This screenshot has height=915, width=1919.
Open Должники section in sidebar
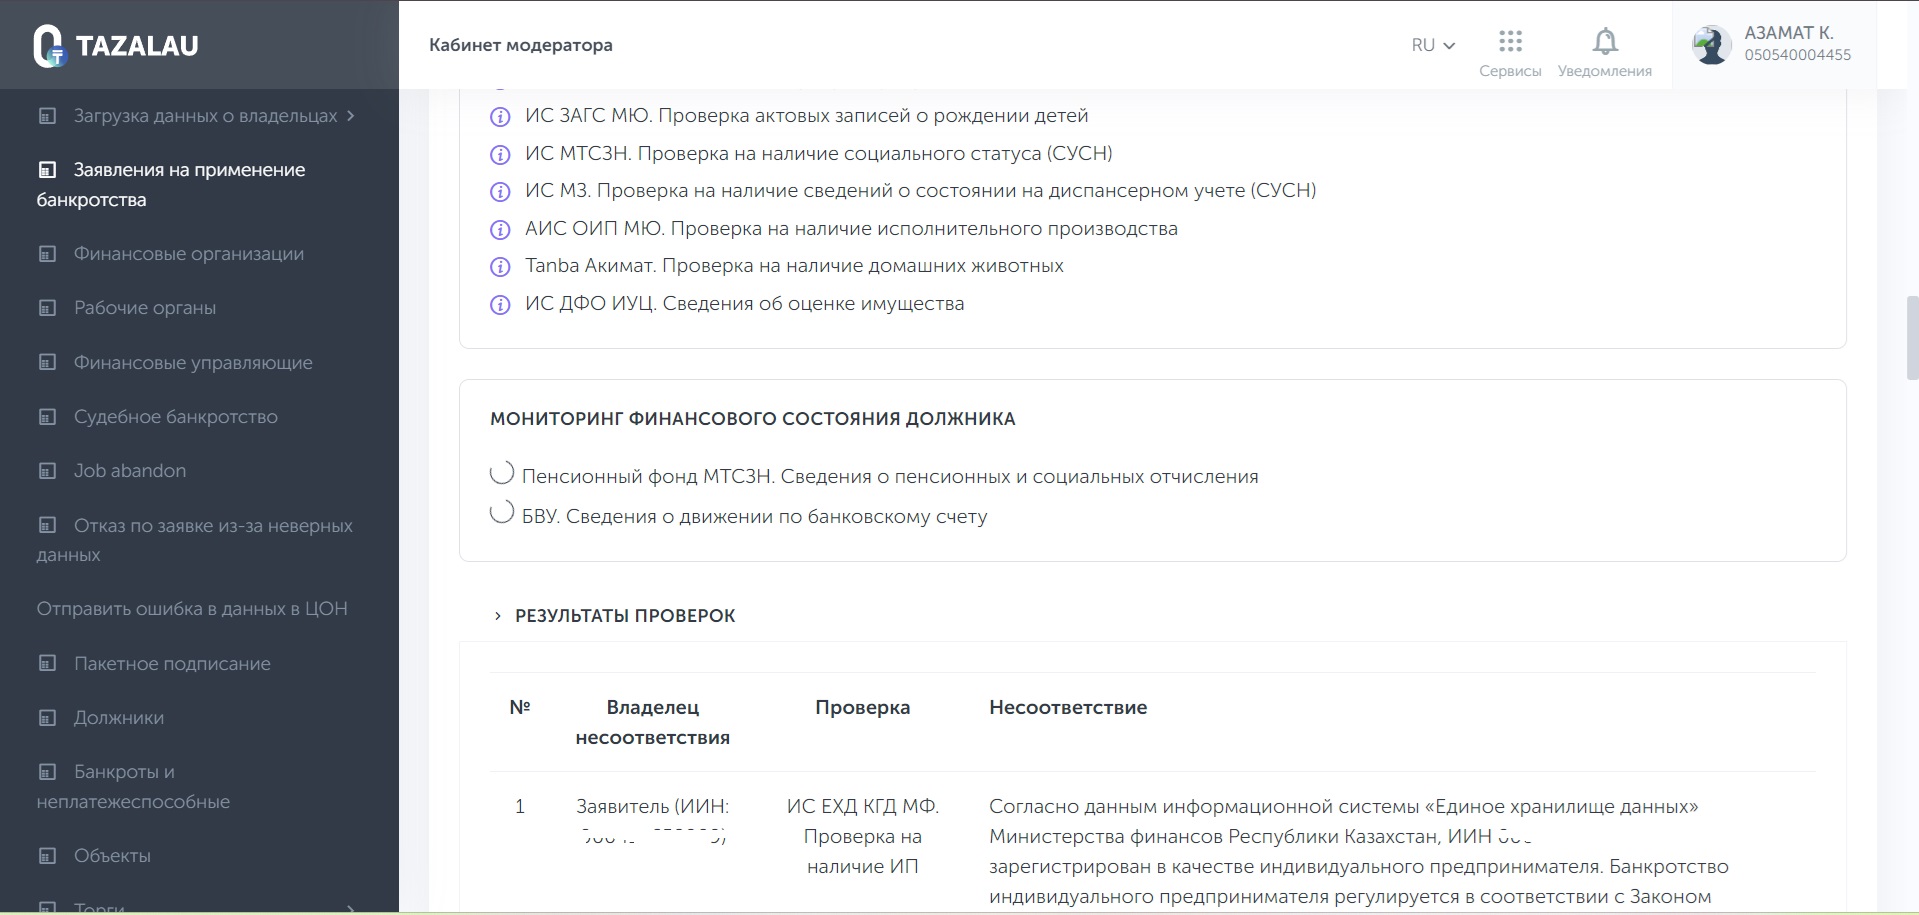[118, 718]
